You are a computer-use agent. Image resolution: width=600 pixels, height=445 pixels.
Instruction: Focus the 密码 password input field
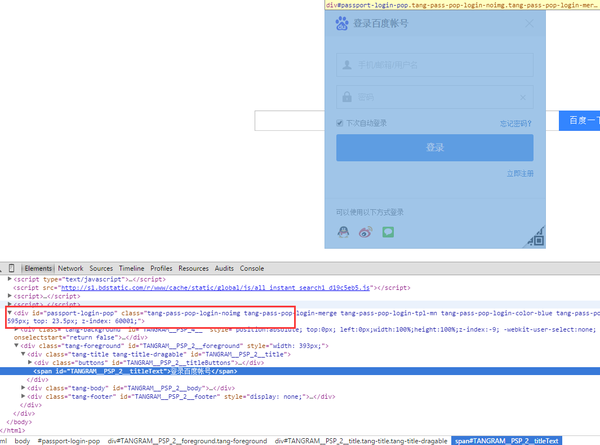point(435,97)
